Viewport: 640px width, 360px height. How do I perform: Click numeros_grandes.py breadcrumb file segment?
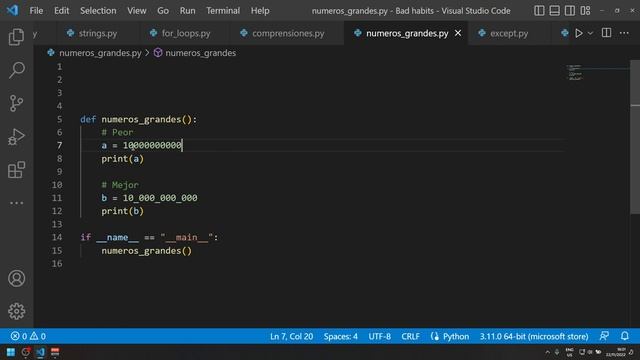100,53
